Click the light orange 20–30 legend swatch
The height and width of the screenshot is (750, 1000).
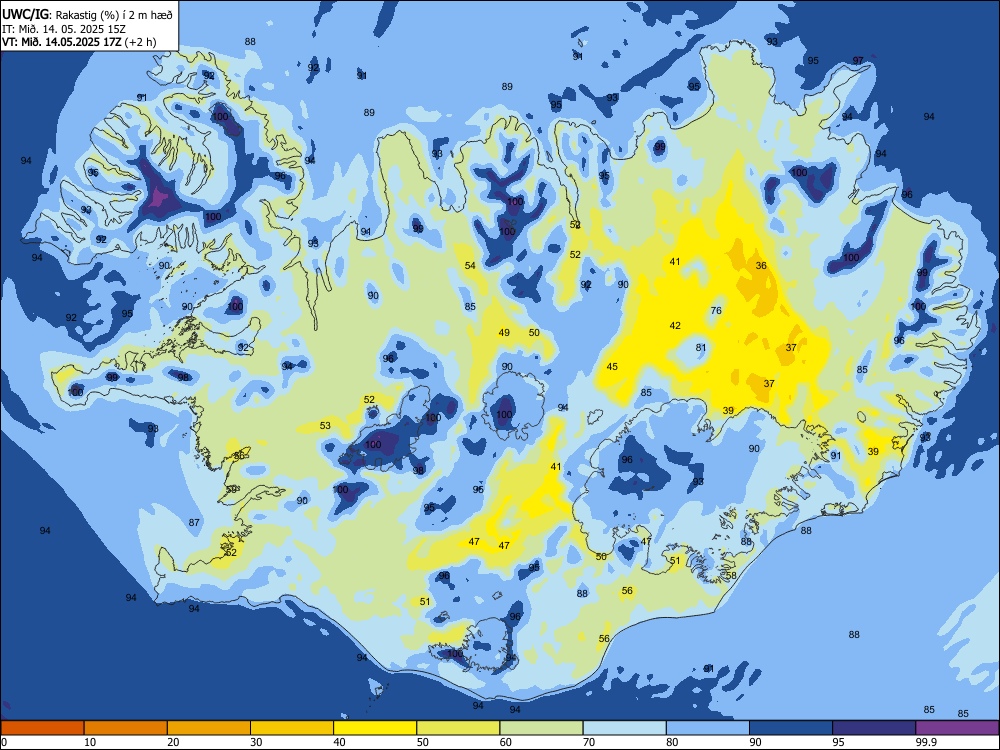coord(209,728)
